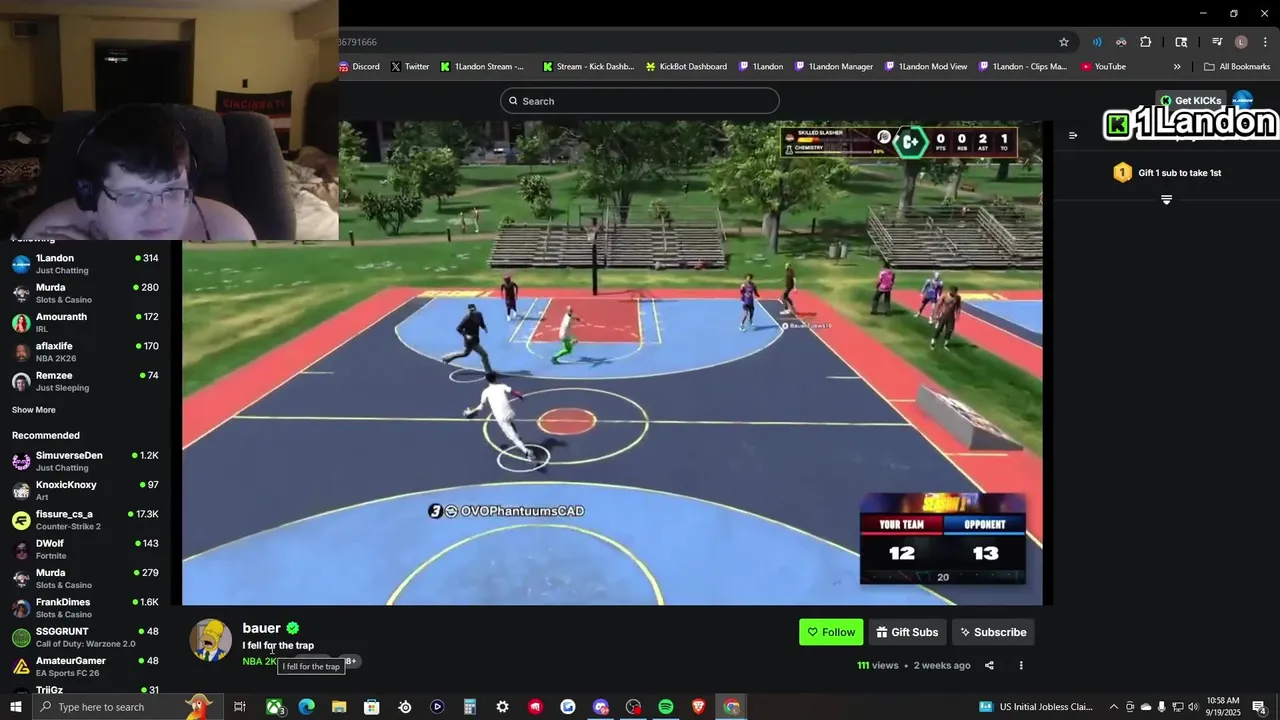Open the clip's more options menu
The height and width of the screenshot is (720, 1280).
tap(1021, 665)
